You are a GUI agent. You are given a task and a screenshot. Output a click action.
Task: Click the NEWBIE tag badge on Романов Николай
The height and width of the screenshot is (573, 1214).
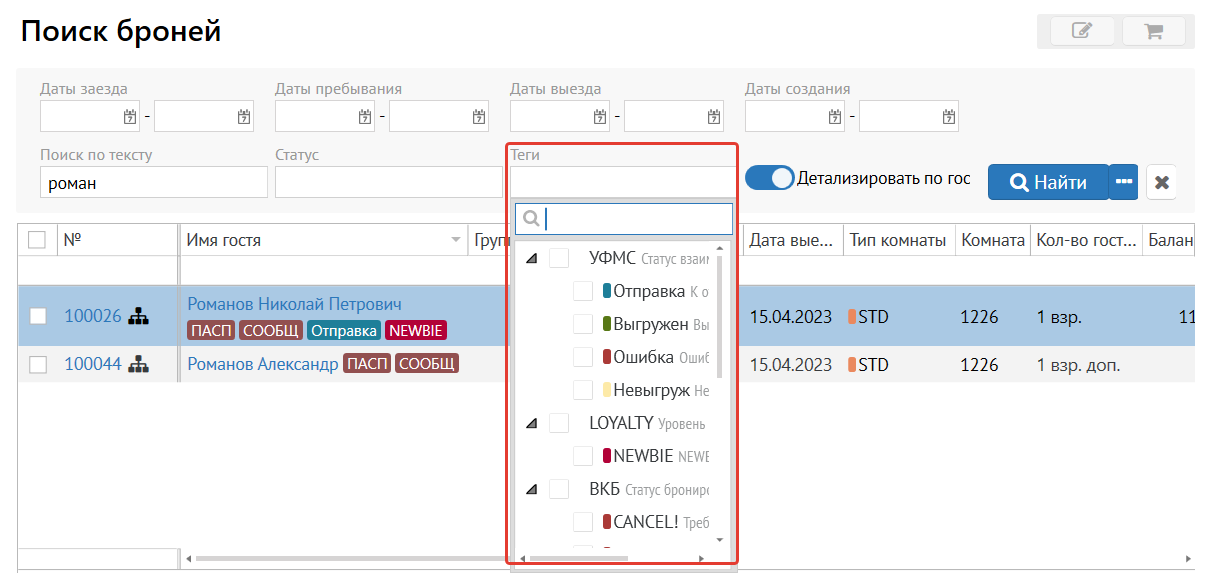tap(416, 330)
